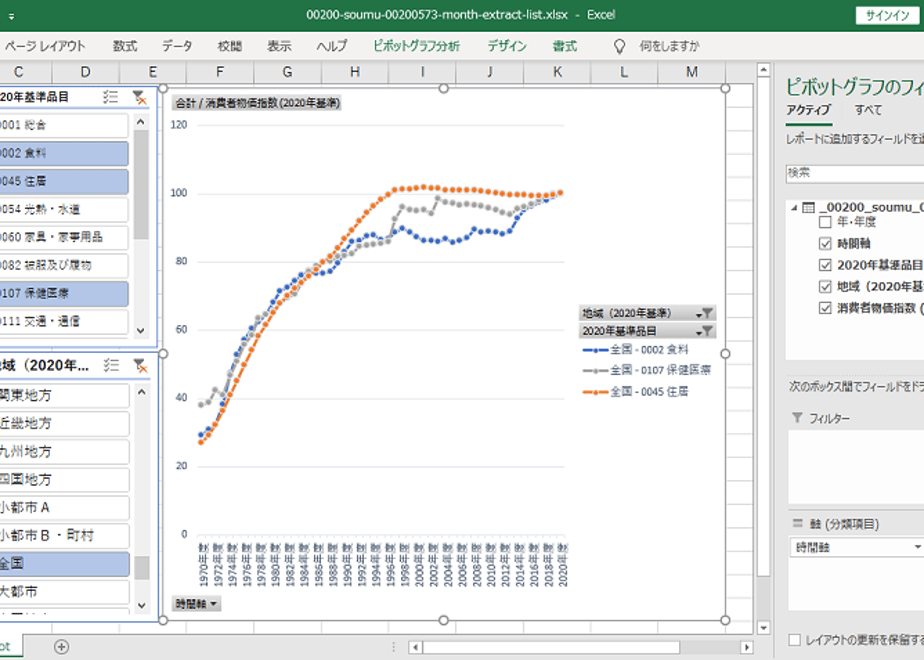Open the ピボットグラフ分析 ribbon tab

(x=417, y=46)
